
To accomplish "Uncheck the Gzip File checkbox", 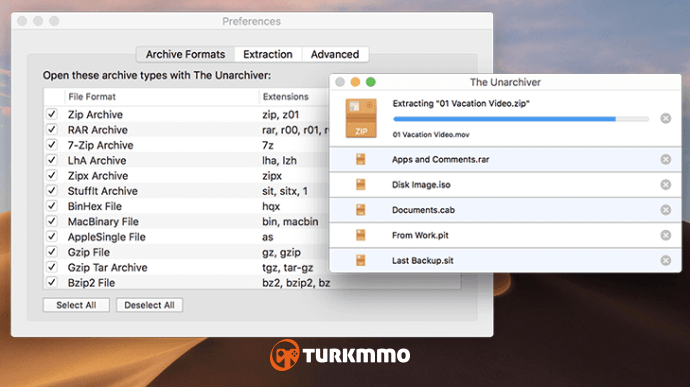I will click(x=52, y=251).
